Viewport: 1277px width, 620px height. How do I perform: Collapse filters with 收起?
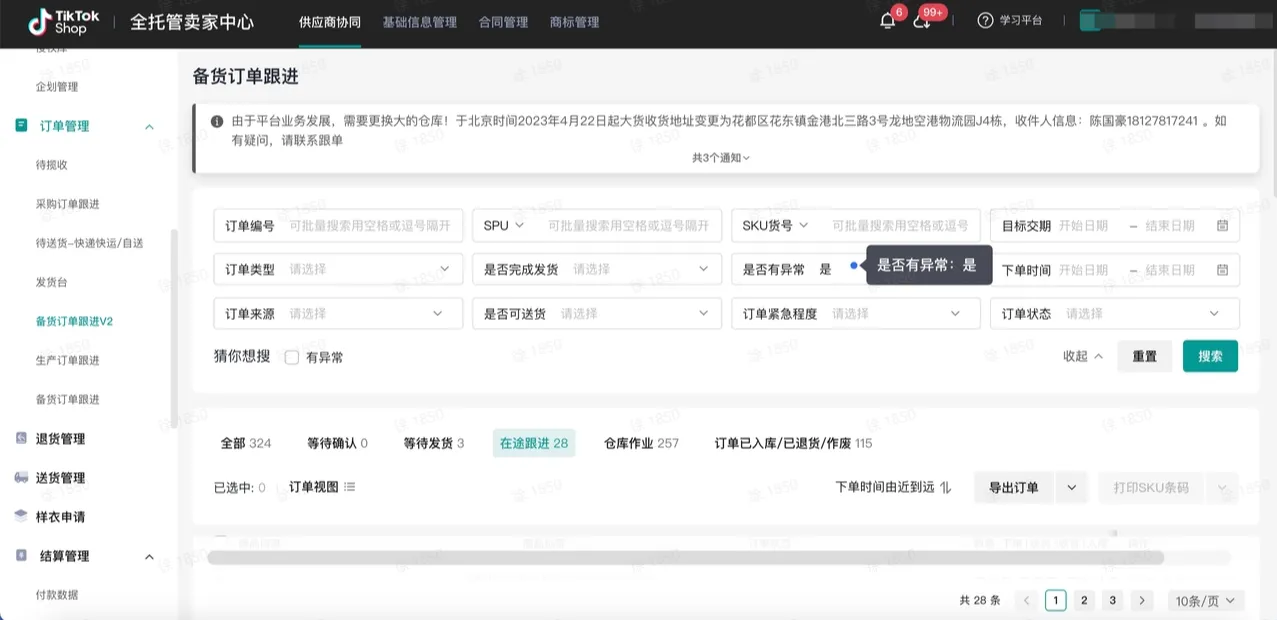pyautogui.click(x=1083, y=356)
